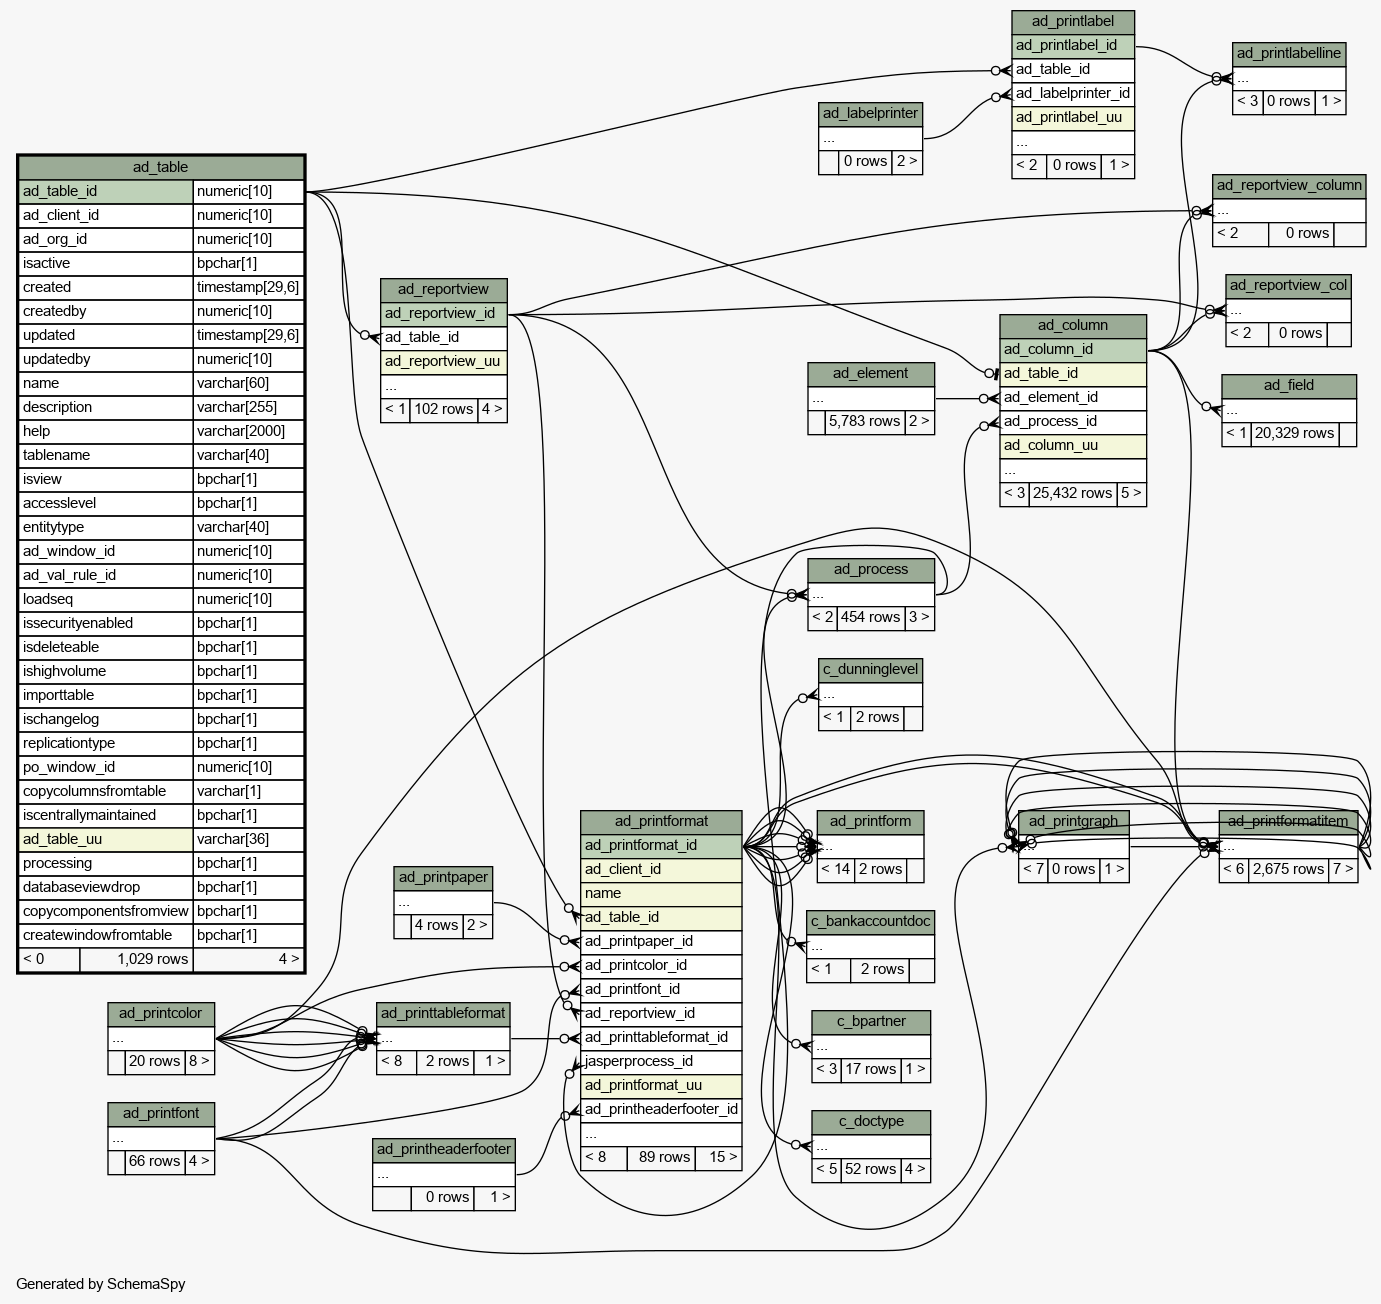The height and width of the screenshot is (1304, 1381).
Task: Click ad_window_id row in ad_table
Action: [x=161, y=551]
